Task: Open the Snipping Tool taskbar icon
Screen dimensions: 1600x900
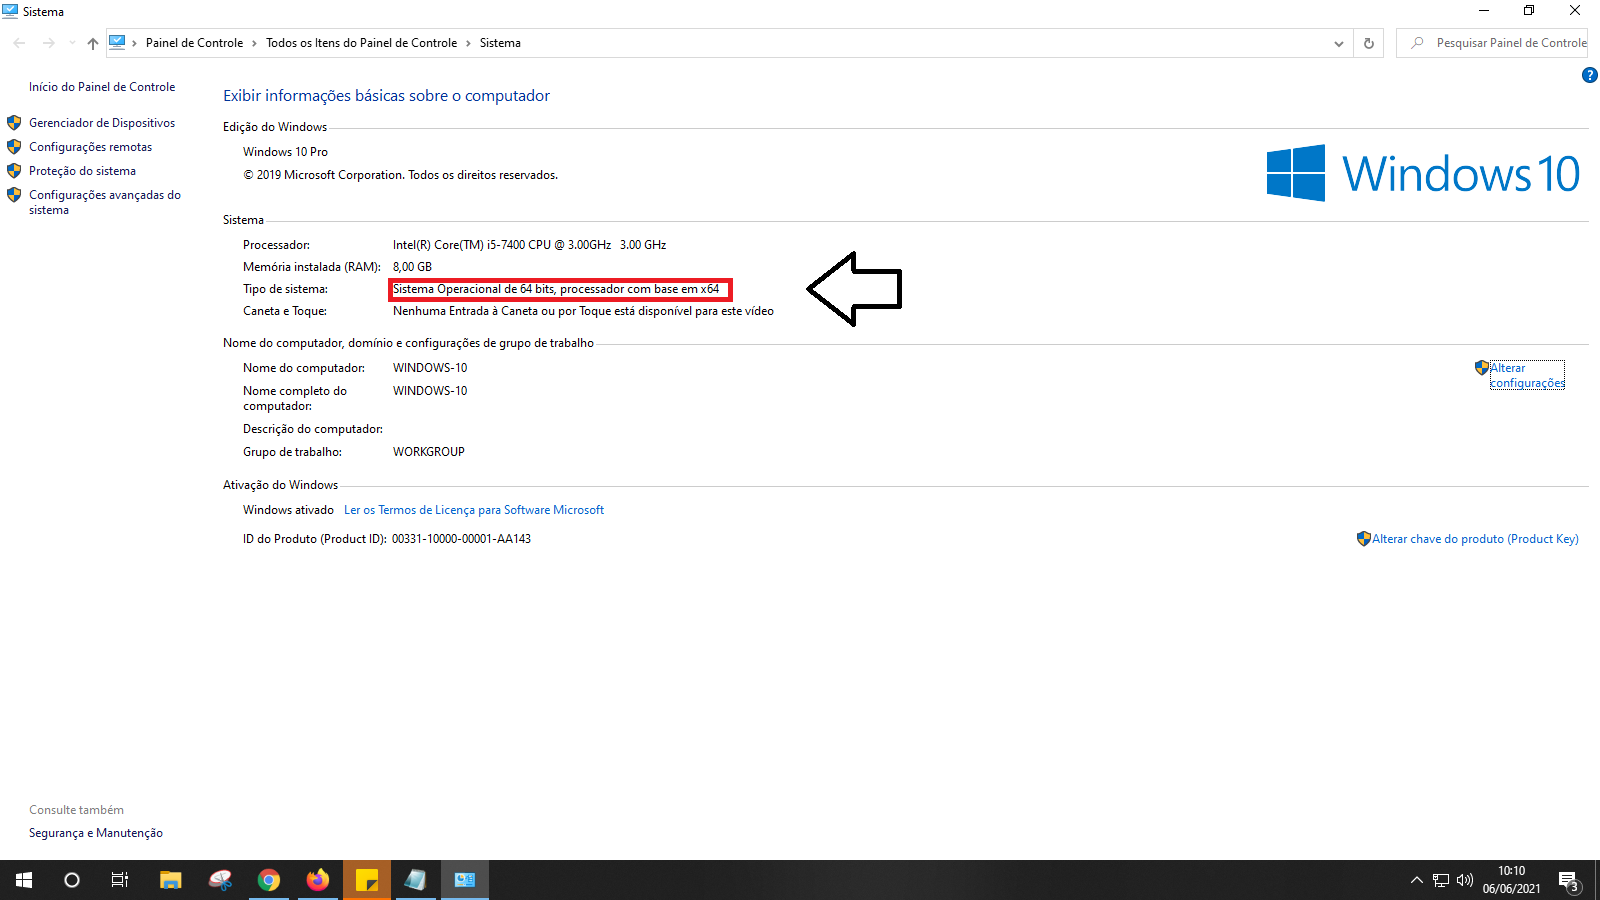Action: click(x=220, y=880)
